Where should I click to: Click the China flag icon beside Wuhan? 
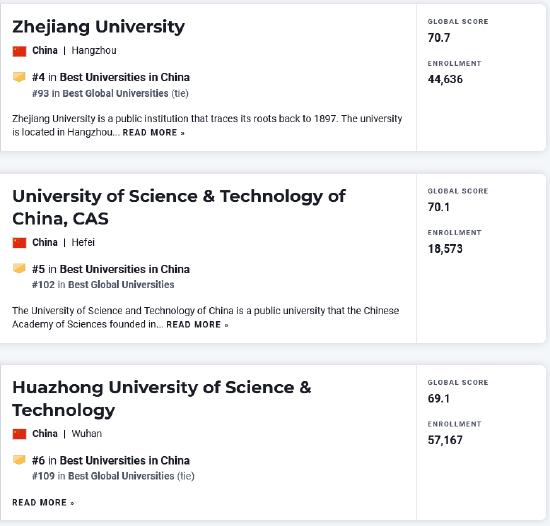(19, 434)
